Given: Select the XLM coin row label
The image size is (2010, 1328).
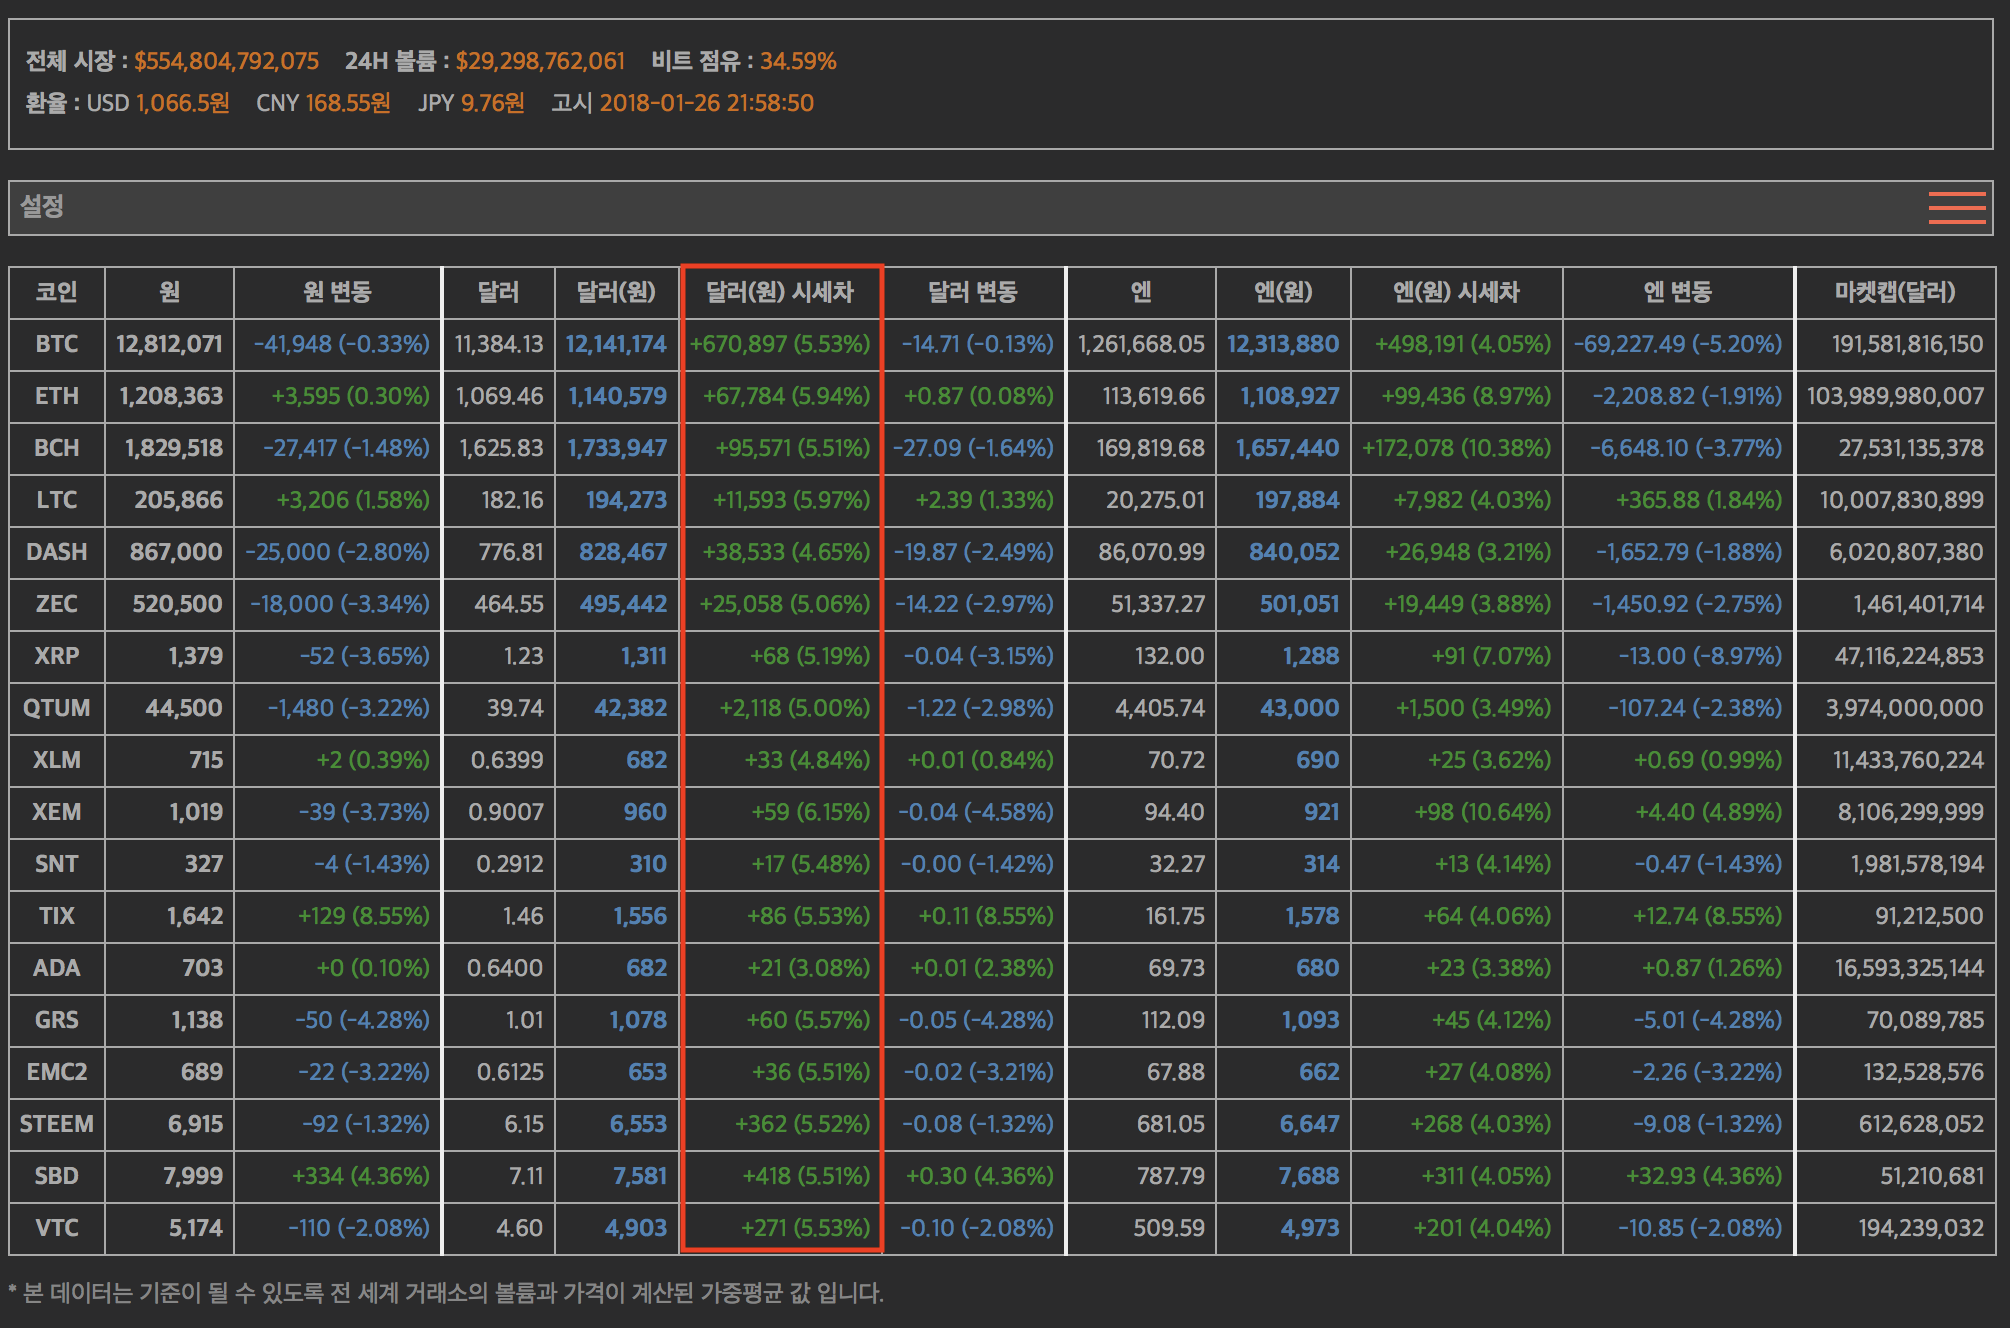Looking at the screenshot, I should [x=57, y=760].
